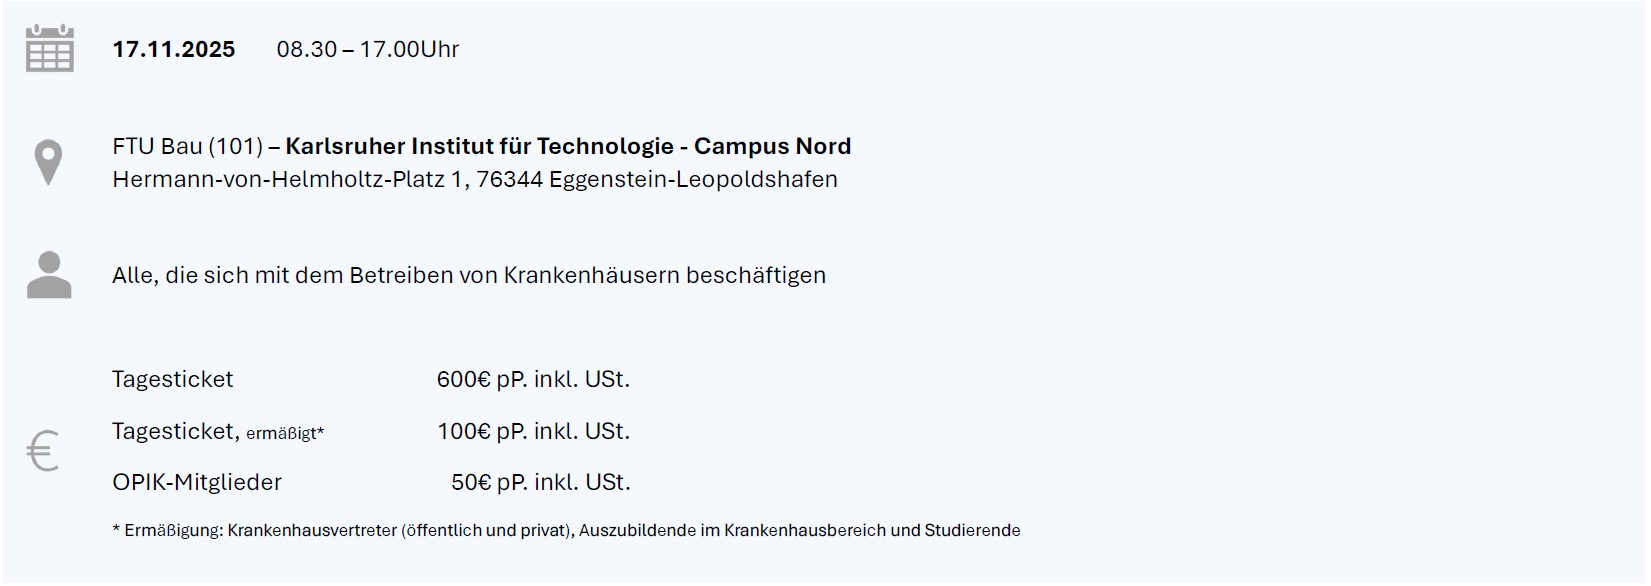Click the 600€ pP. inkl. USt. price
The height and width of the screenshot is (586, 1651).
pos(533,380)
